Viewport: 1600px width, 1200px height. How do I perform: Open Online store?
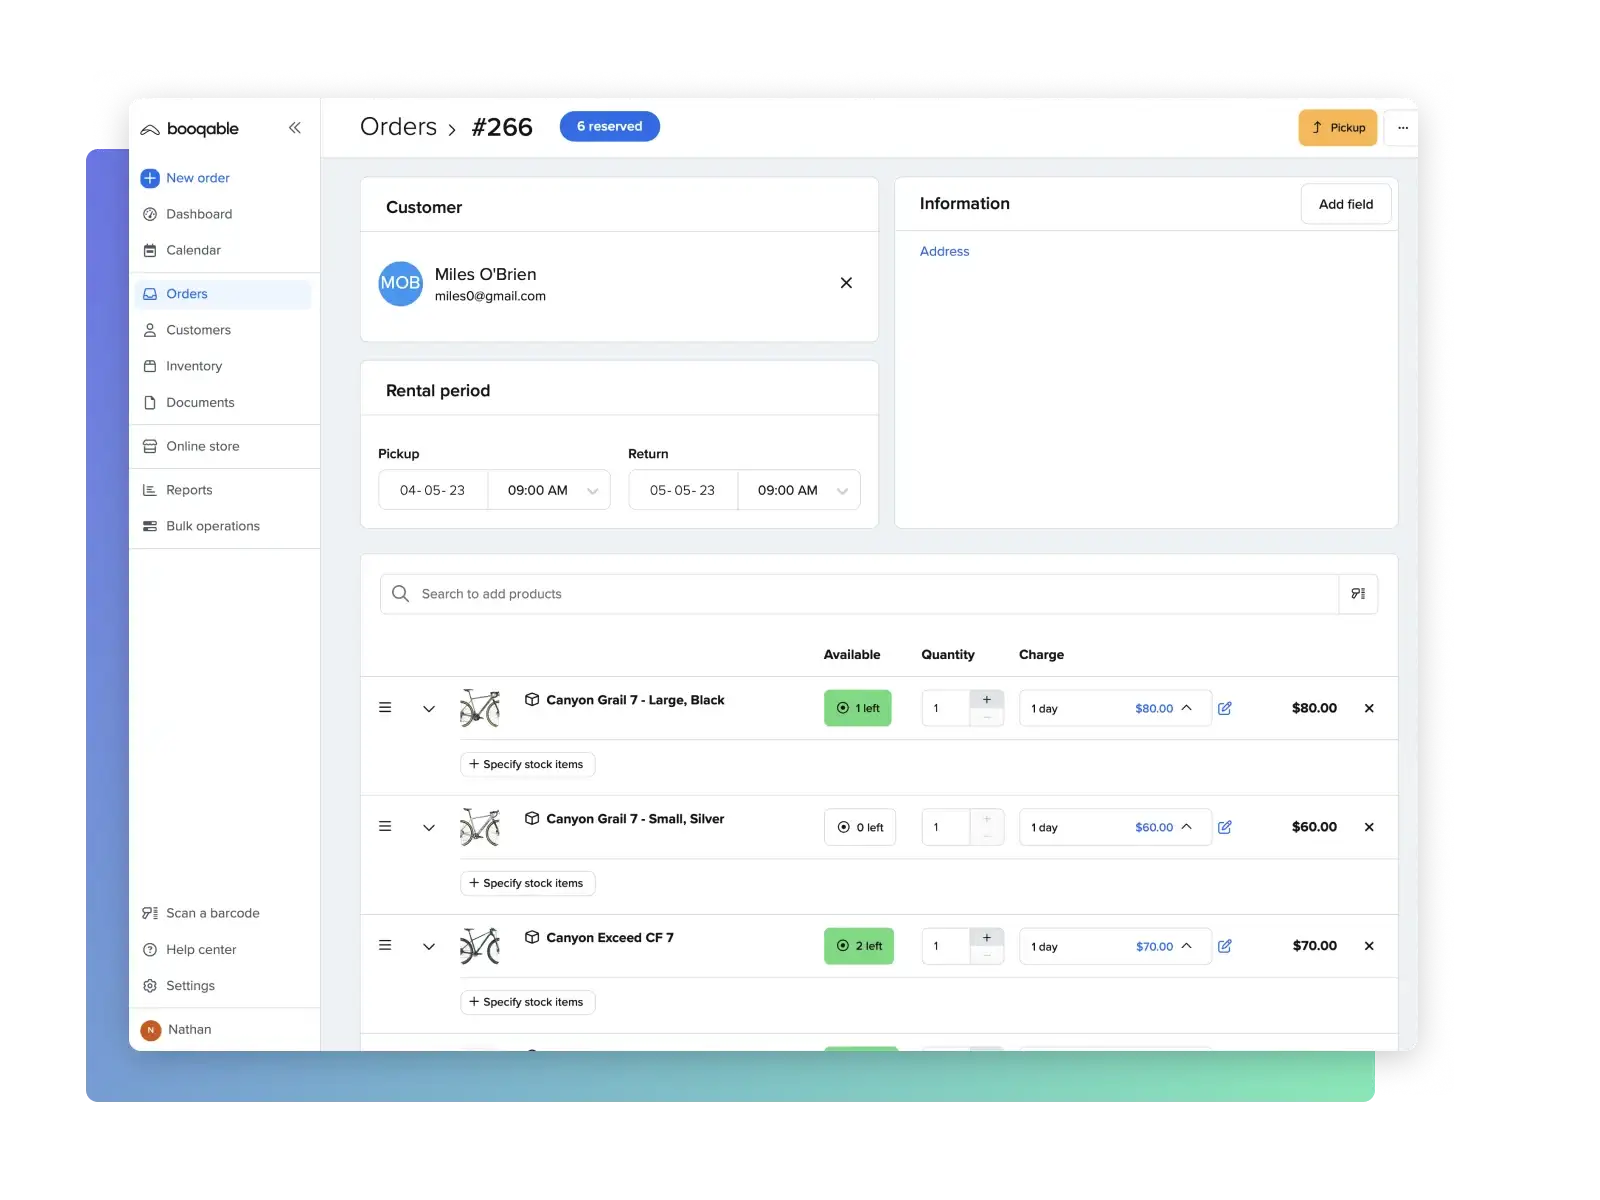click(191, 446)
